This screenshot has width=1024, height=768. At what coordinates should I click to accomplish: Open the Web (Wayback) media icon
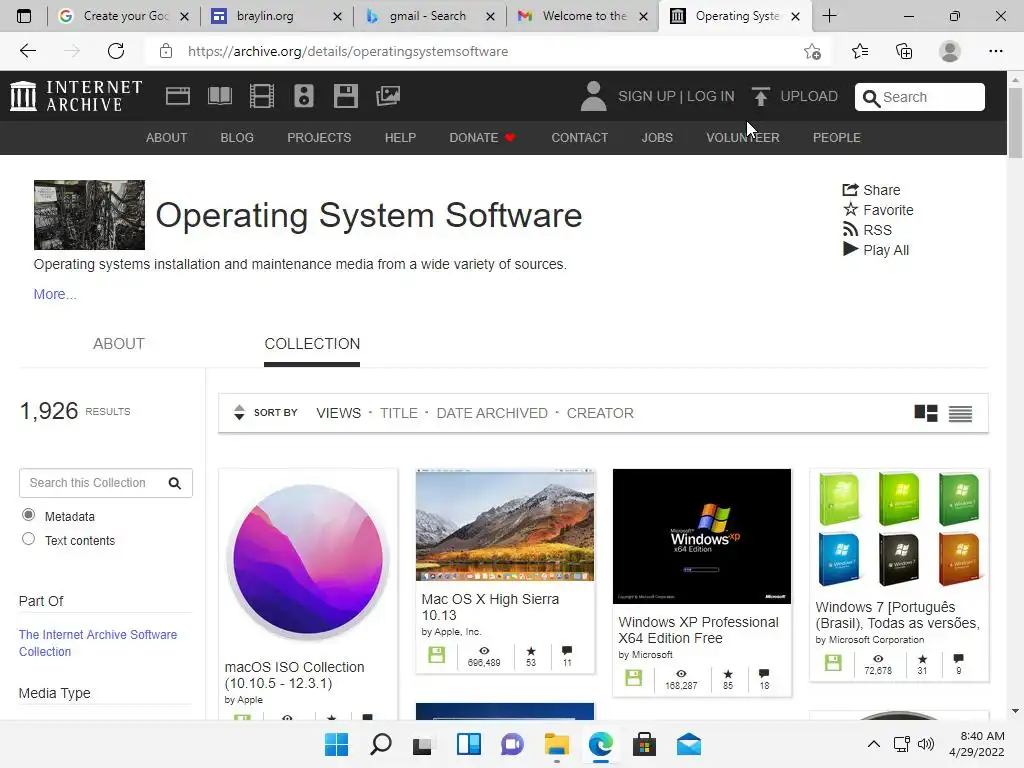178,96
